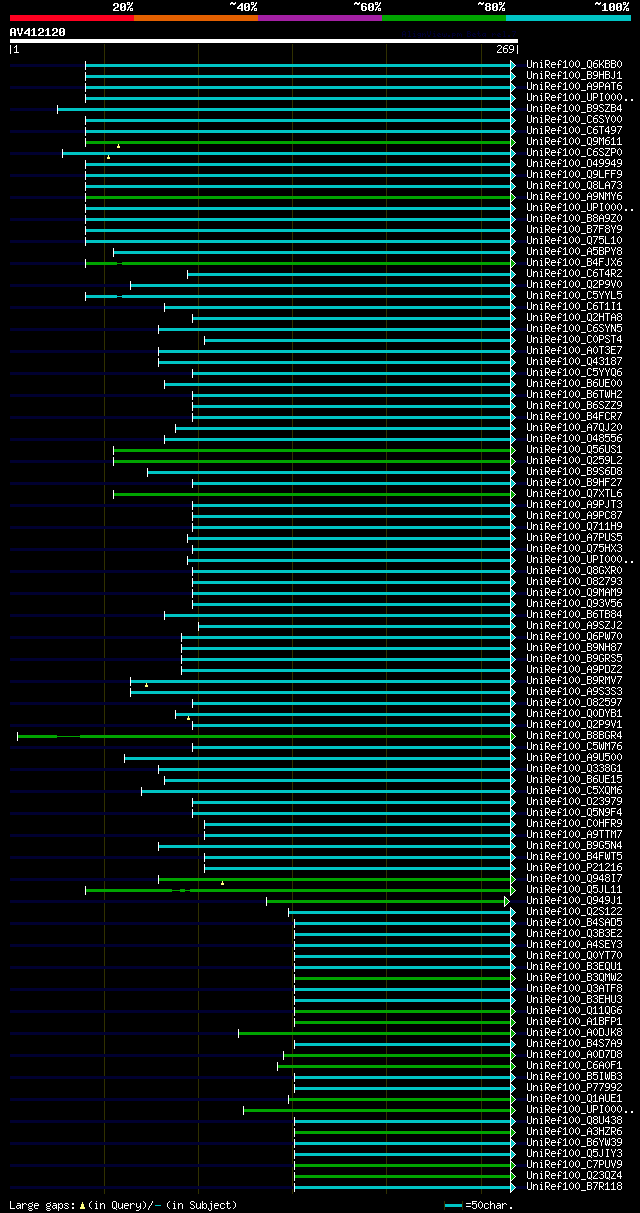Click the UniRef100_B9RMV7 label
Screen dimensions: 640x1213
[x=574, y=680]
